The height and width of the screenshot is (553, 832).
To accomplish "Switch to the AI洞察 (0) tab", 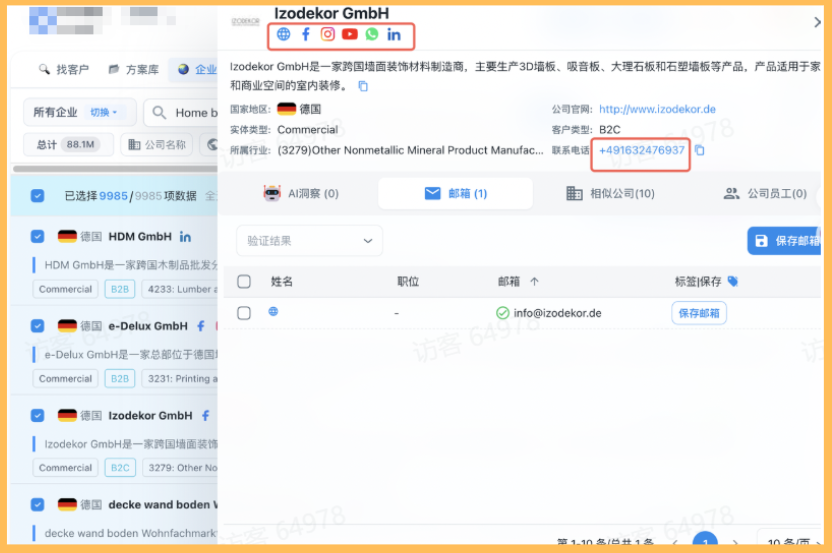I will coord(301,193).
